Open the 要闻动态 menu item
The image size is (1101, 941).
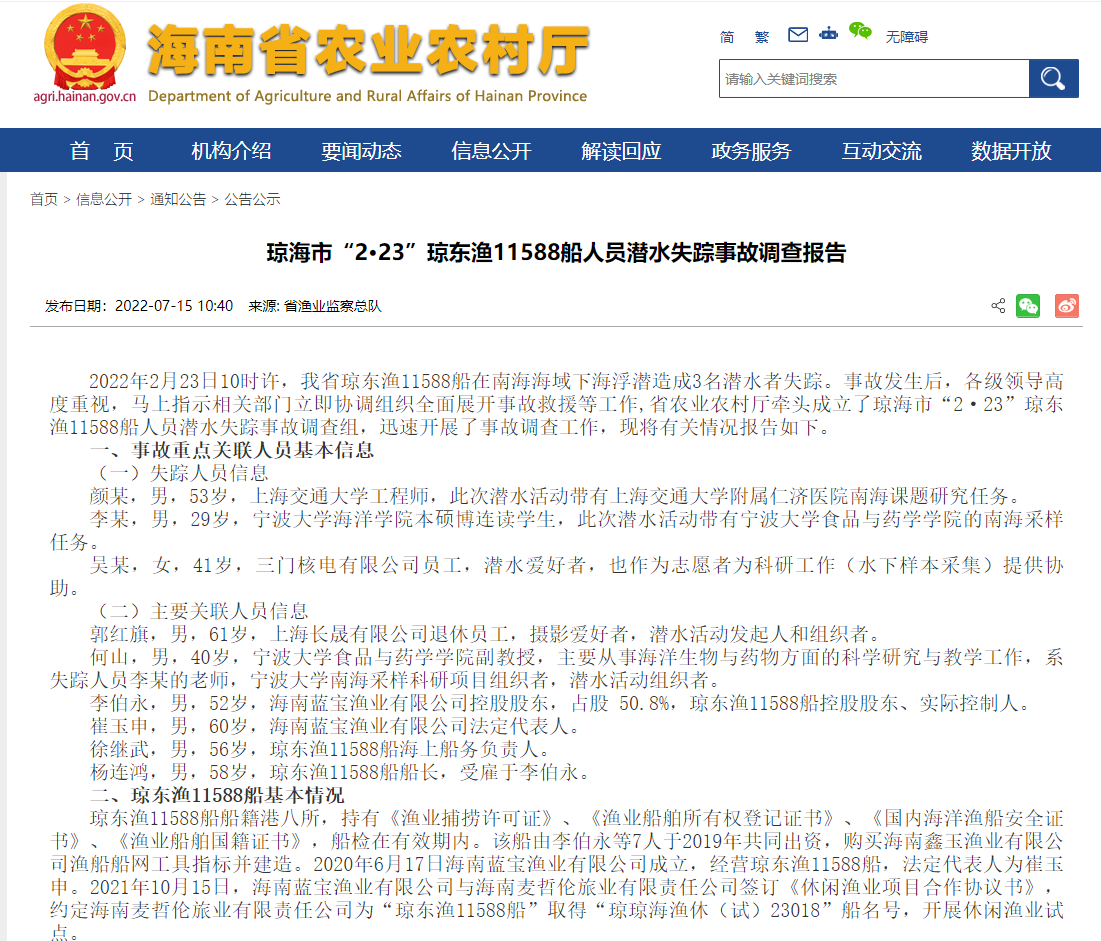(x=361, y=150)
